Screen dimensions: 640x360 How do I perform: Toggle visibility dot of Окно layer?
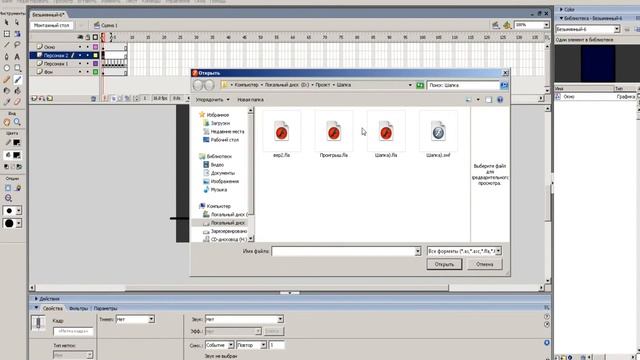(80, 47)
